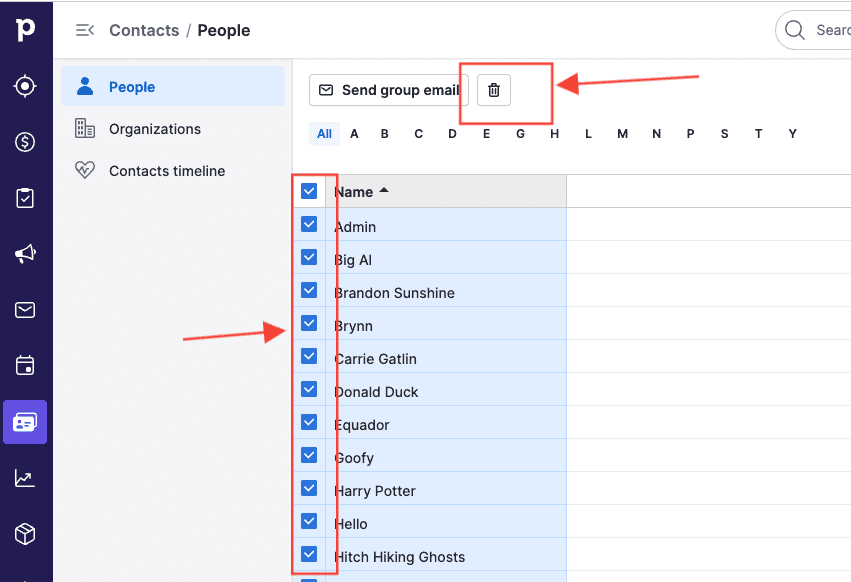
Task: Deselect the Harry Potter row checkbox
Action: [x=309, y=489]
